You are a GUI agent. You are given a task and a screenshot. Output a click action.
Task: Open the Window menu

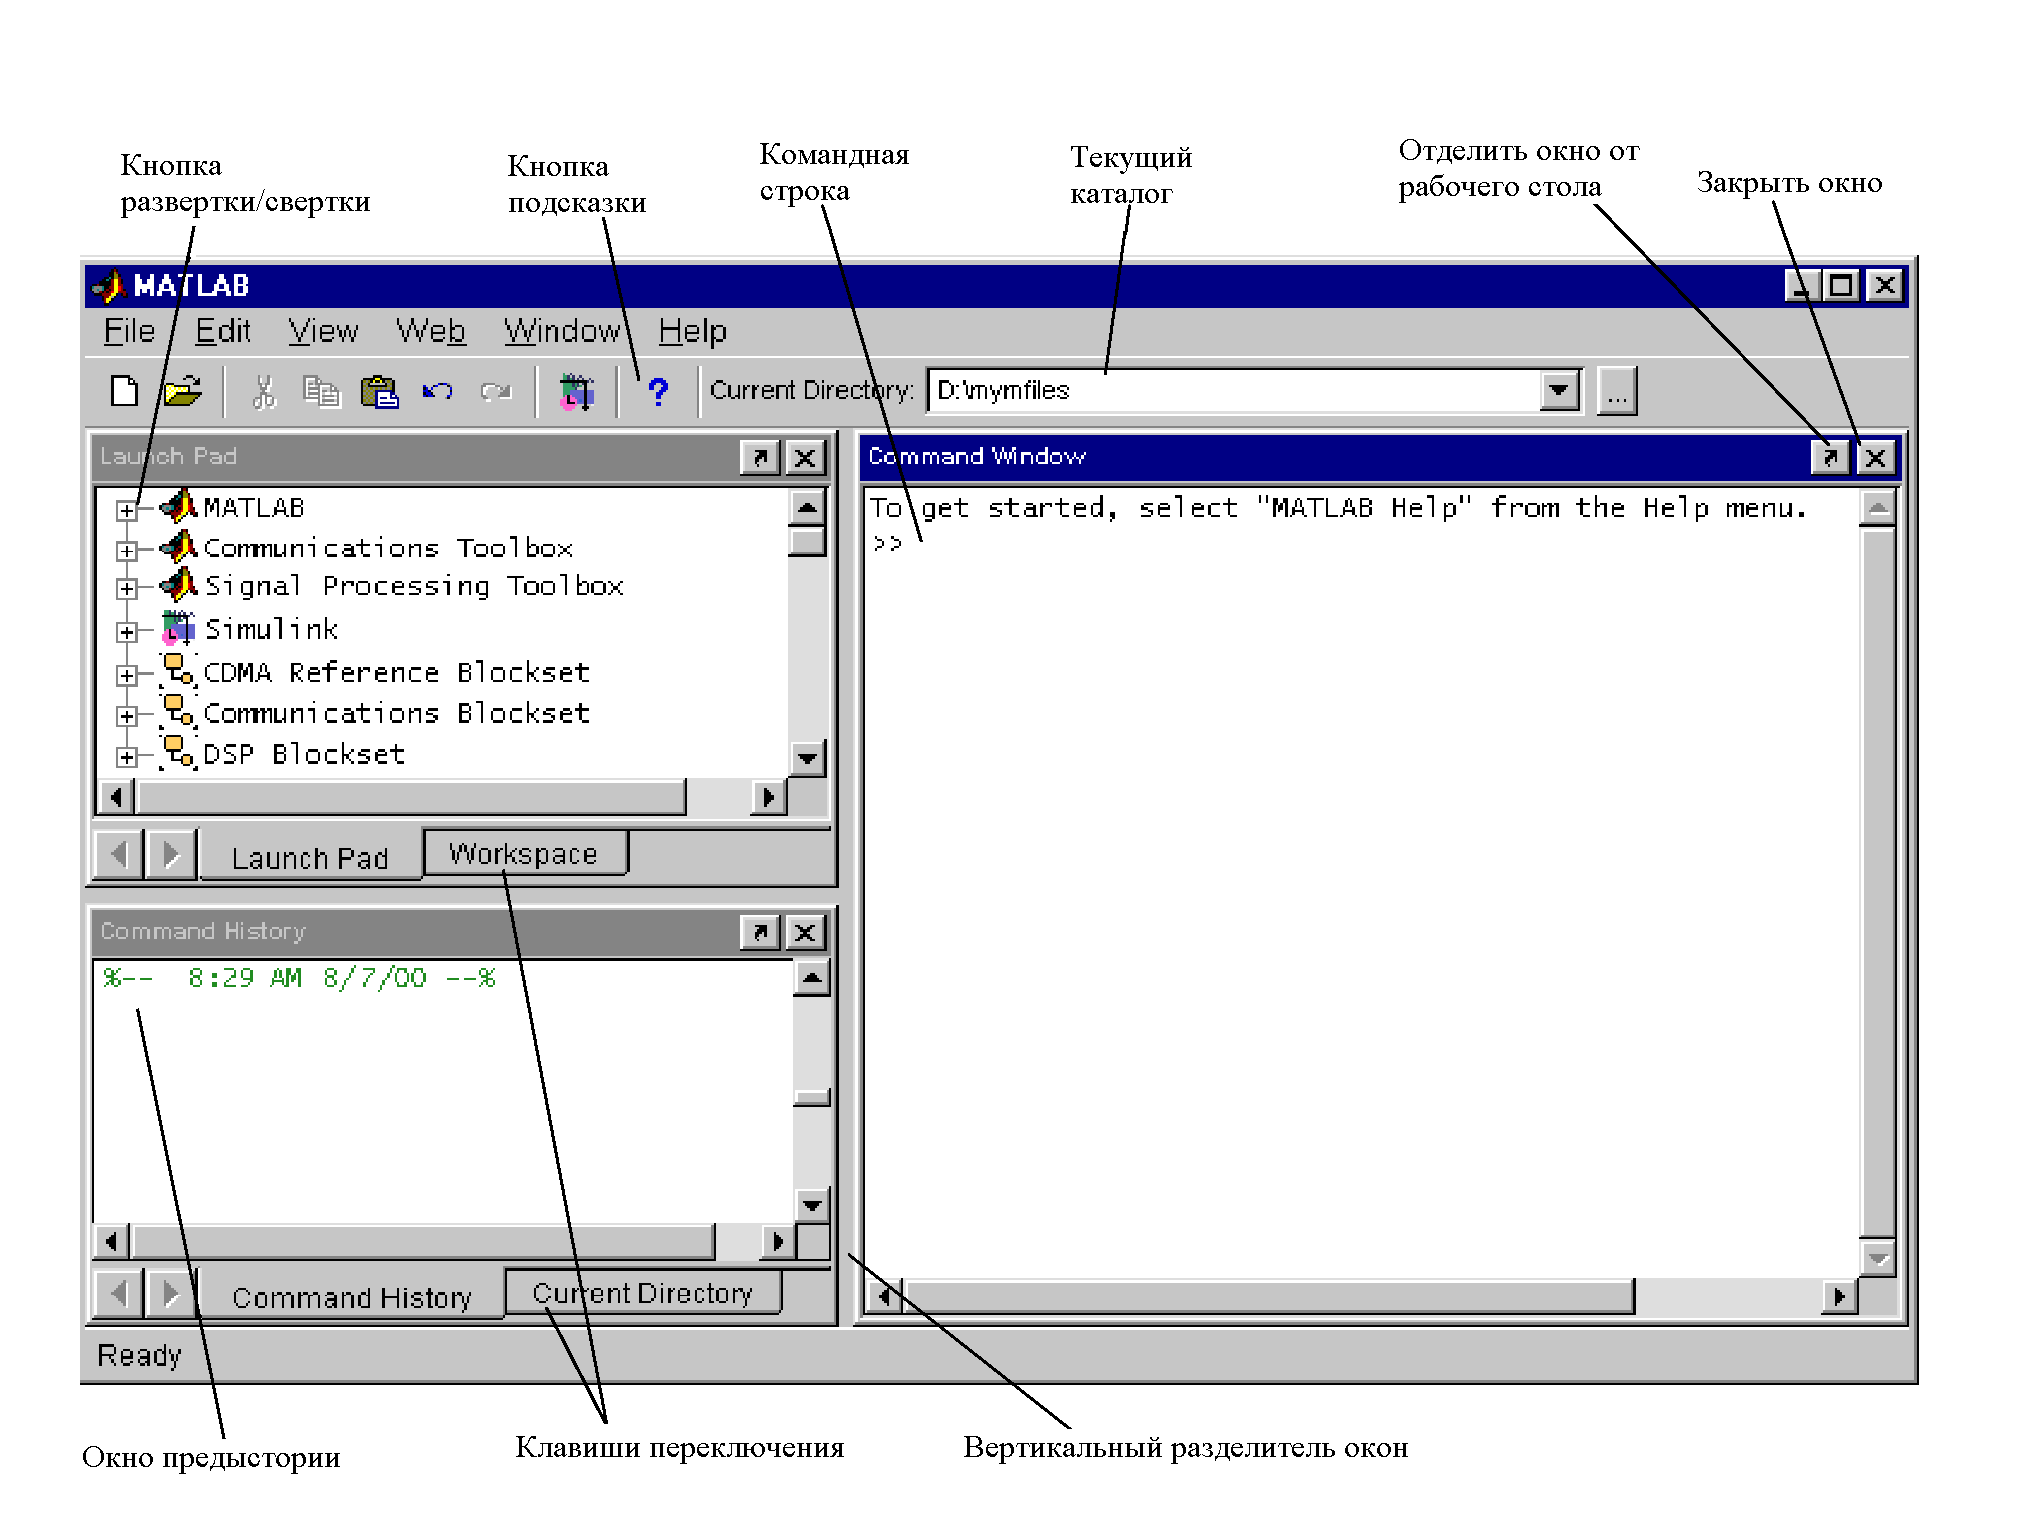click(562, 331)
